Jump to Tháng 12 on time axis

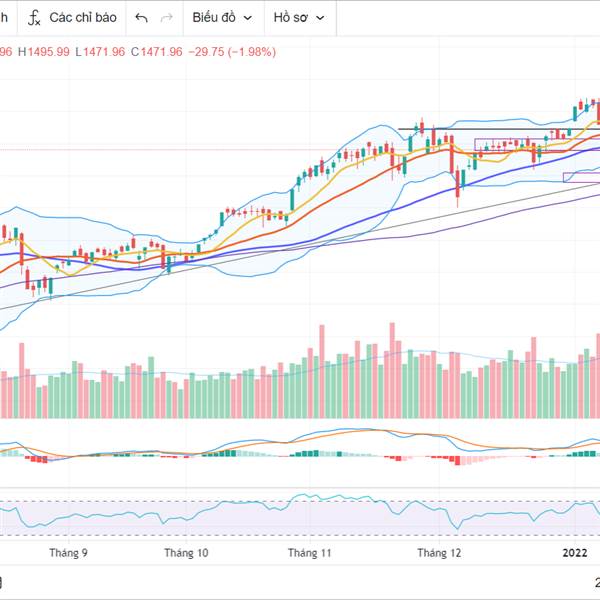click(x=439, y=553)
